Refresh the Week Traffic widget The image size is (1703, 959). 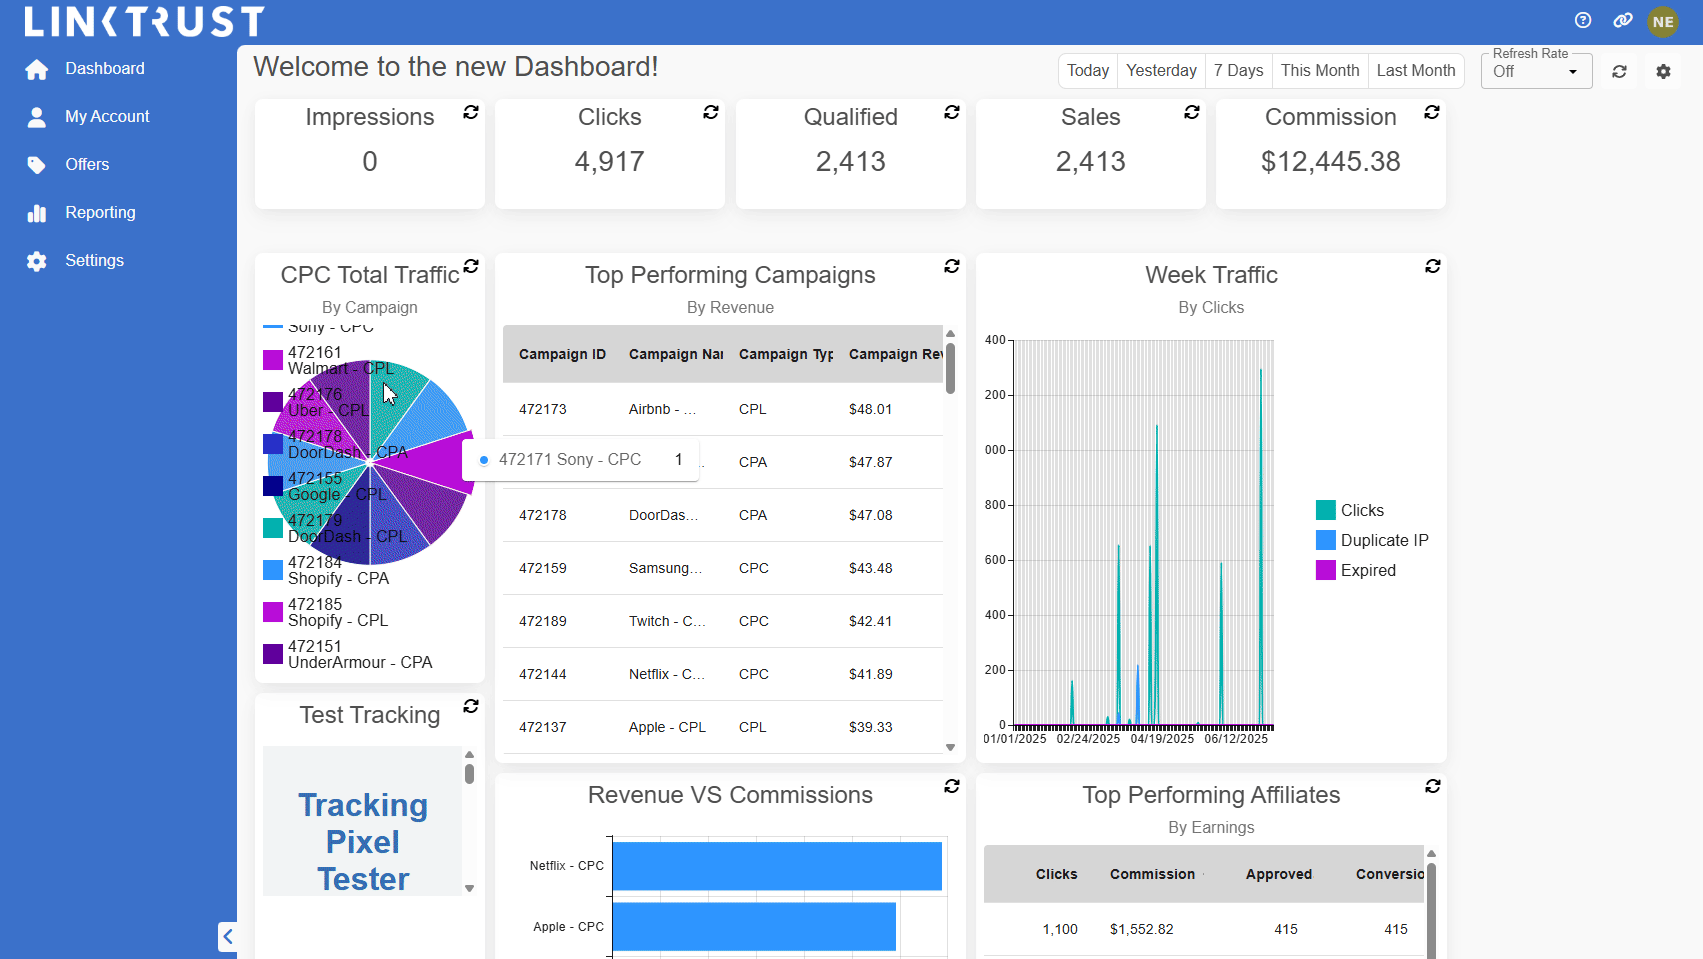pyautogui.click(x=1433, y=266)
